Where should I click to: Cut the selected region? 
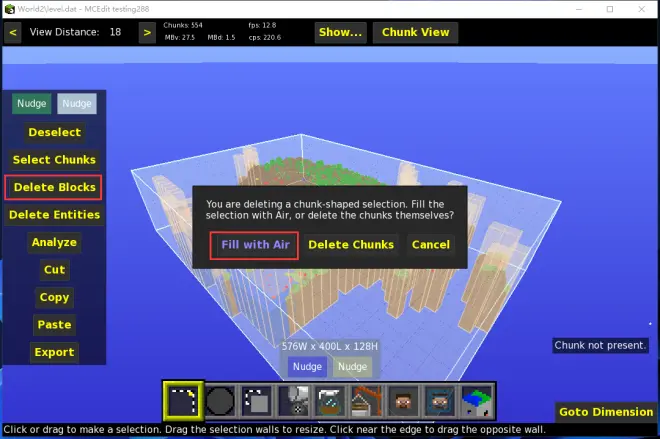coord(54,270)
